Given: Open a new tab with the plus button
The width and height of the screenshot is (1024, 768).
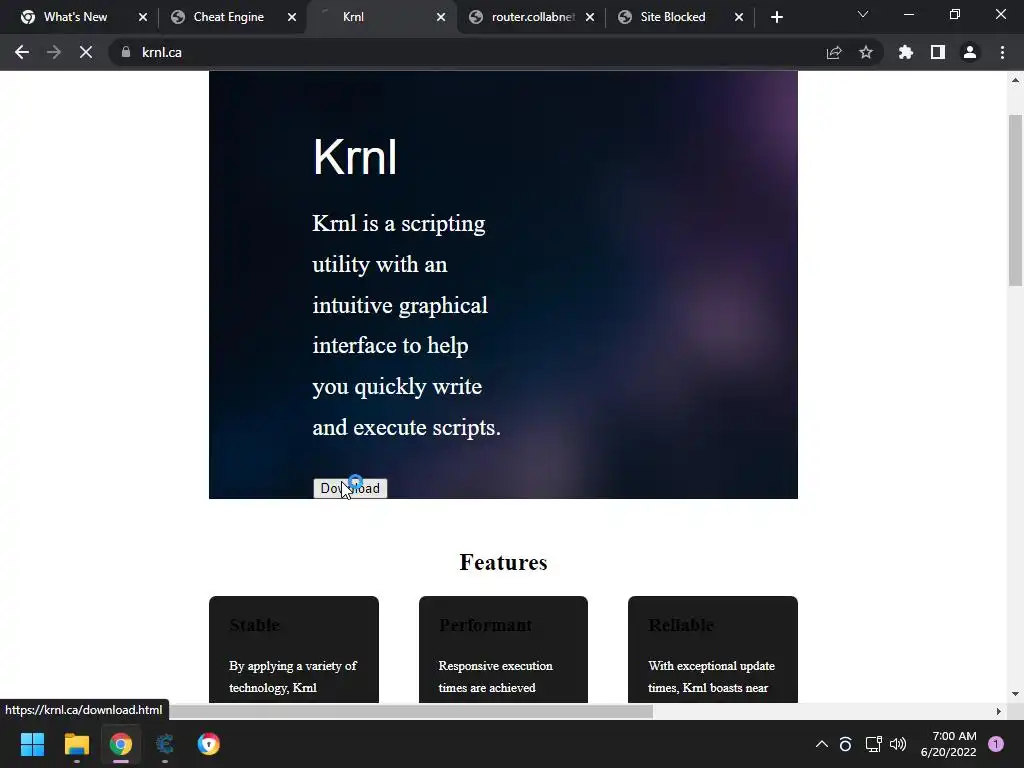Looking at the screenshot, I should [x=776, y=17].
